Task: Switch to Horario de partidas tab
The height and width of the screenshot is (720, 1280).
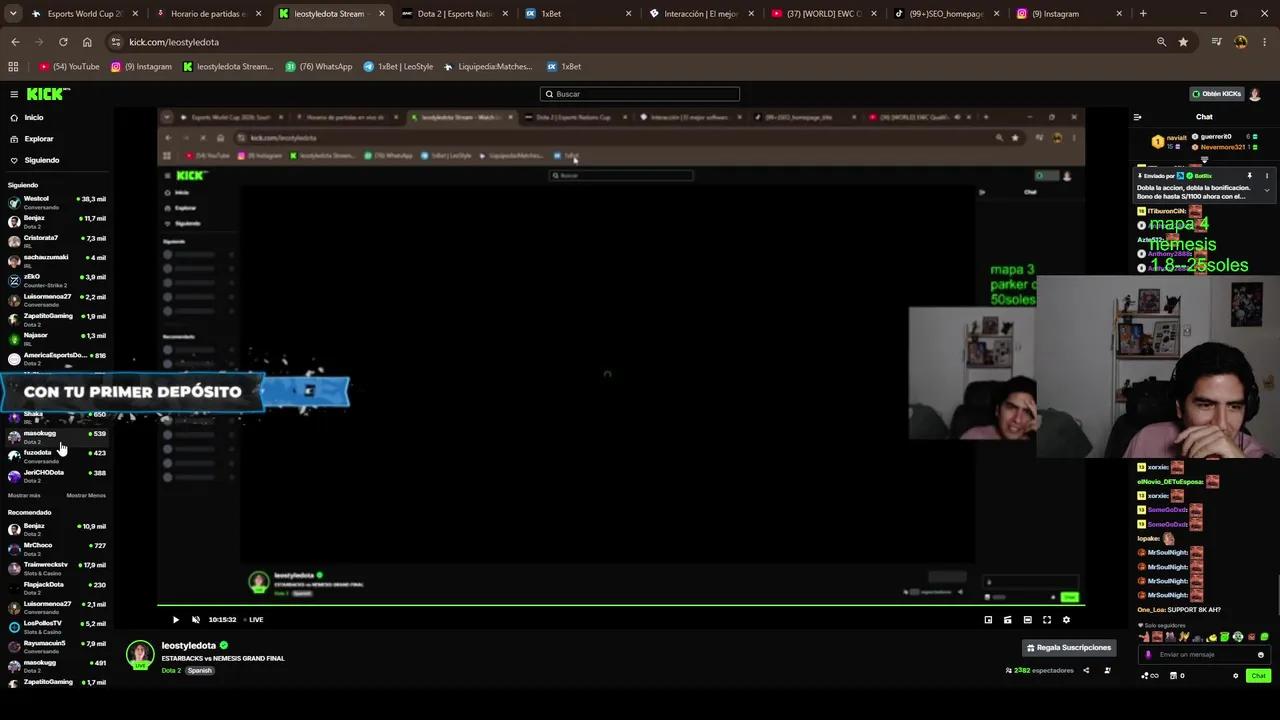Action: point(208,14)
